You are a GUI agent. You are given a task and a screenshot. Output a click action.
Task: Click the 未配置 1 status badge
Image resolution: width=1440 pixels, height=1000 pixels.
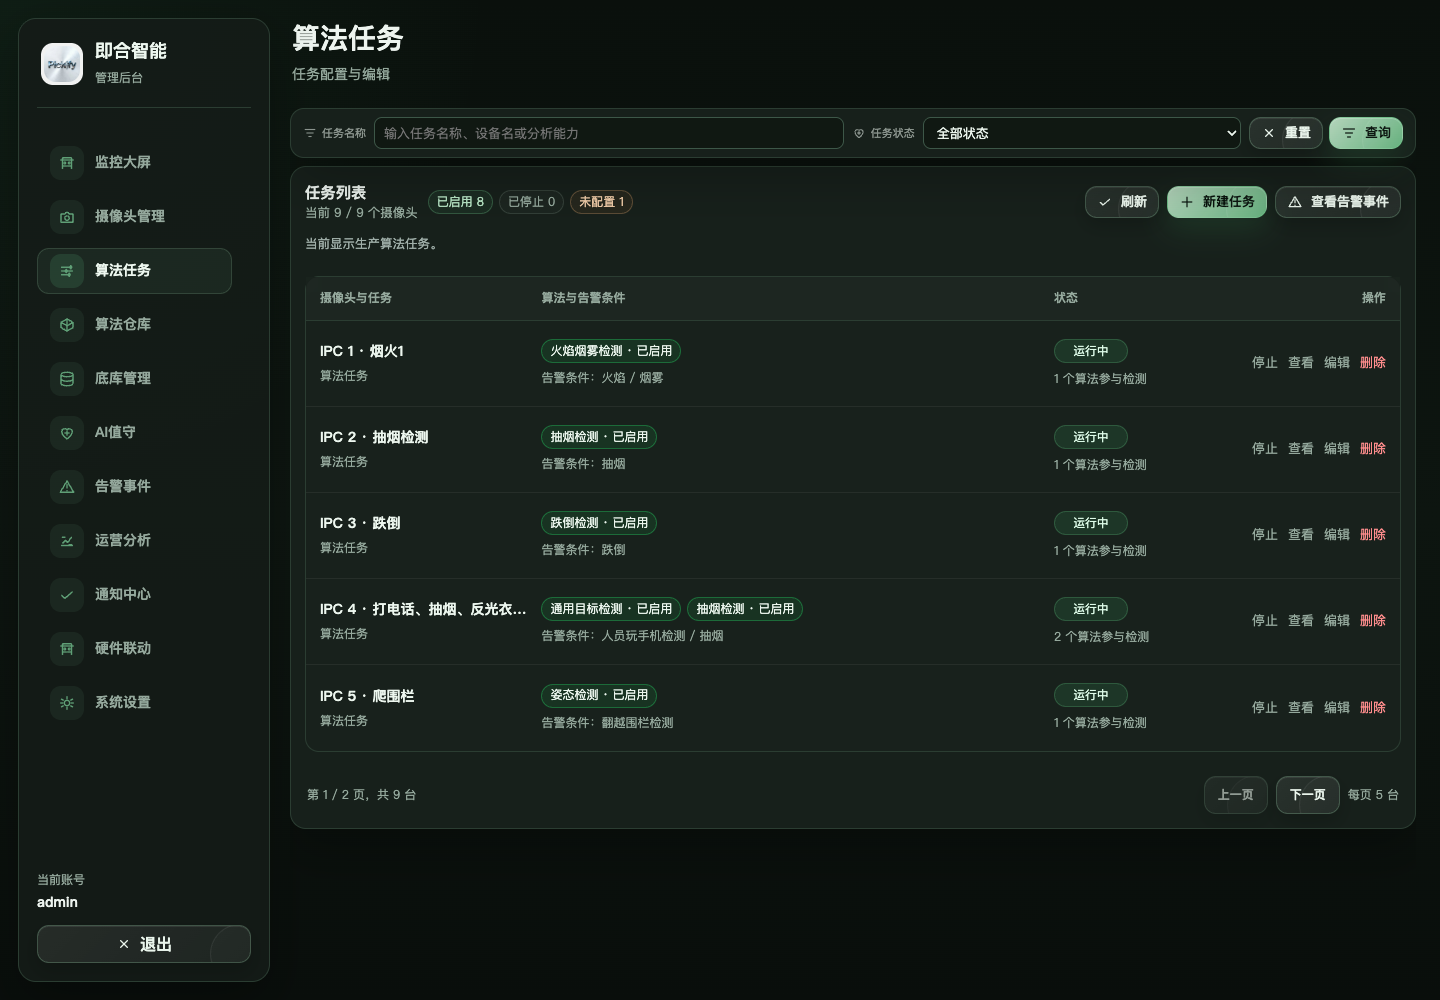tap(602, 202)
